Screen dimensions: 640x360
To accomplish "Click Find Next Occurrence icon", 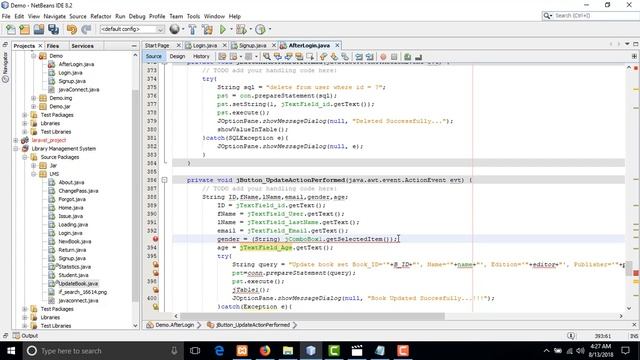I will click(289, 57).
